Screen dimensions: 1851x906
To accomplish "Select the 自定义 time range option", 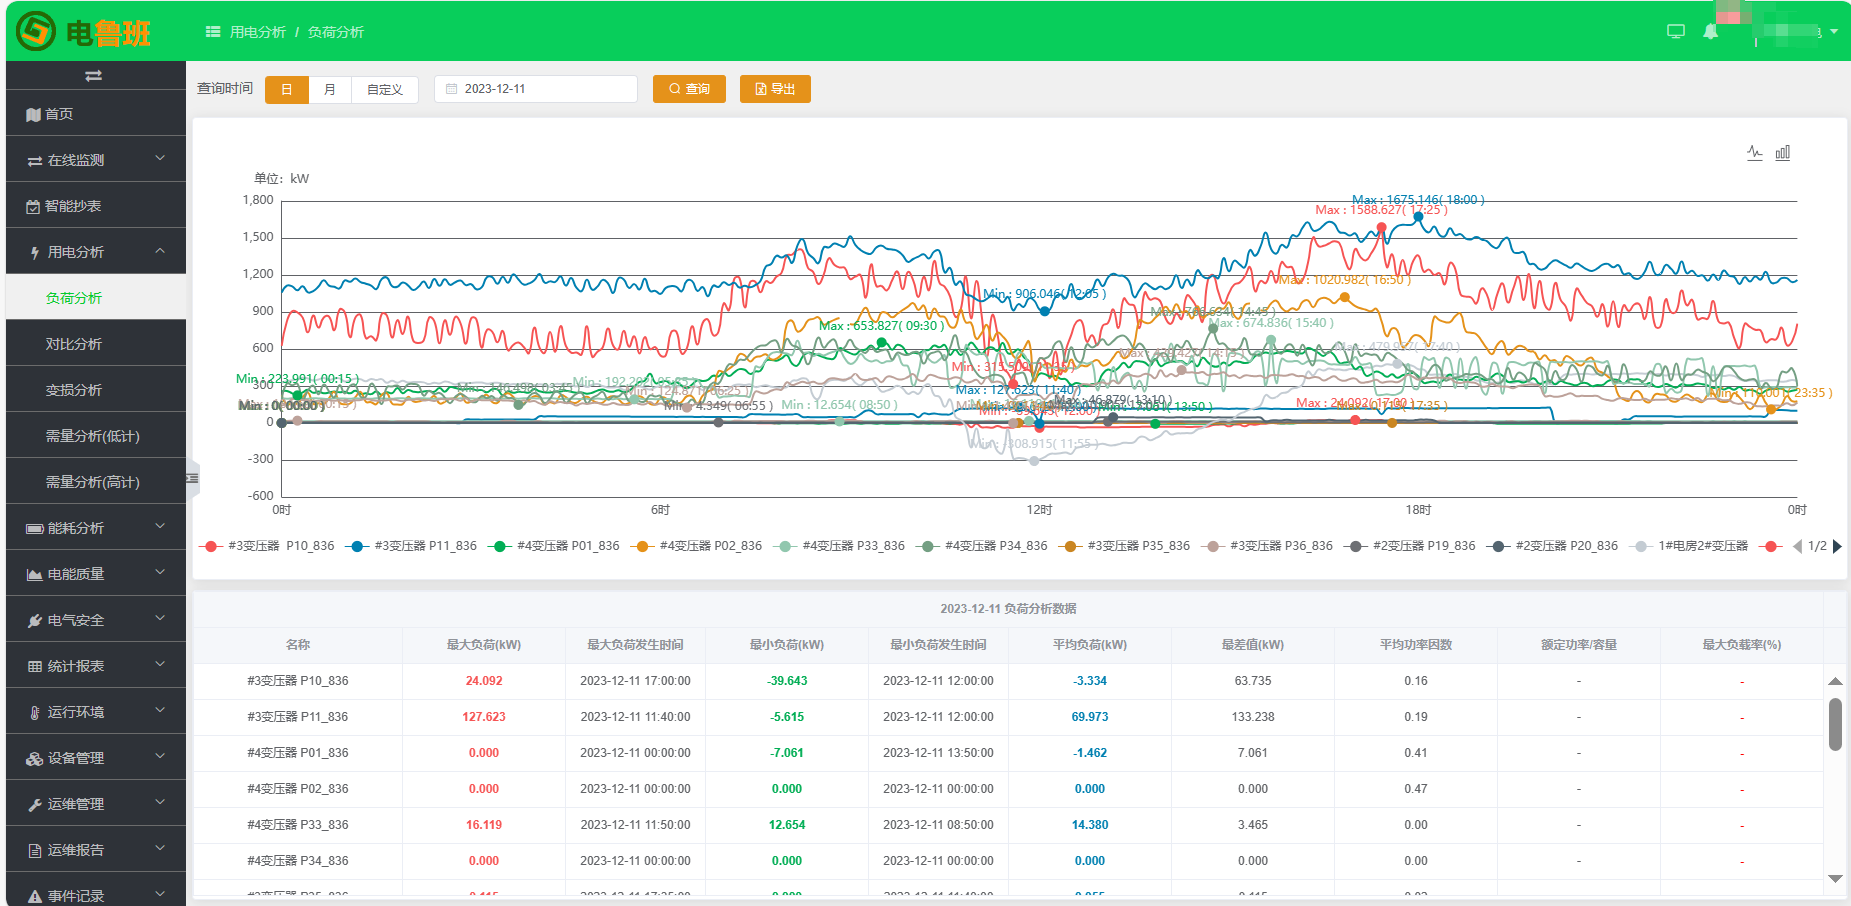I will point(384,89).
